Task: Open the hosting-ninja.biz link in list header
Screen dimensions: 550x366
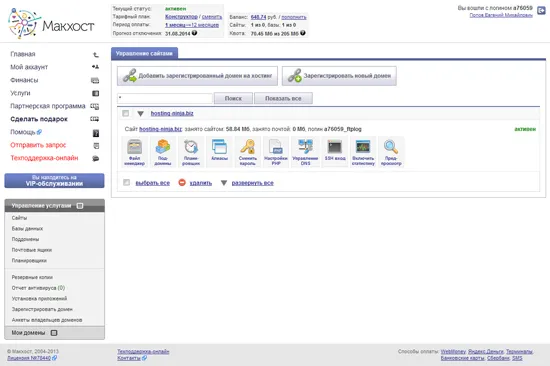Action: [172, 113]
